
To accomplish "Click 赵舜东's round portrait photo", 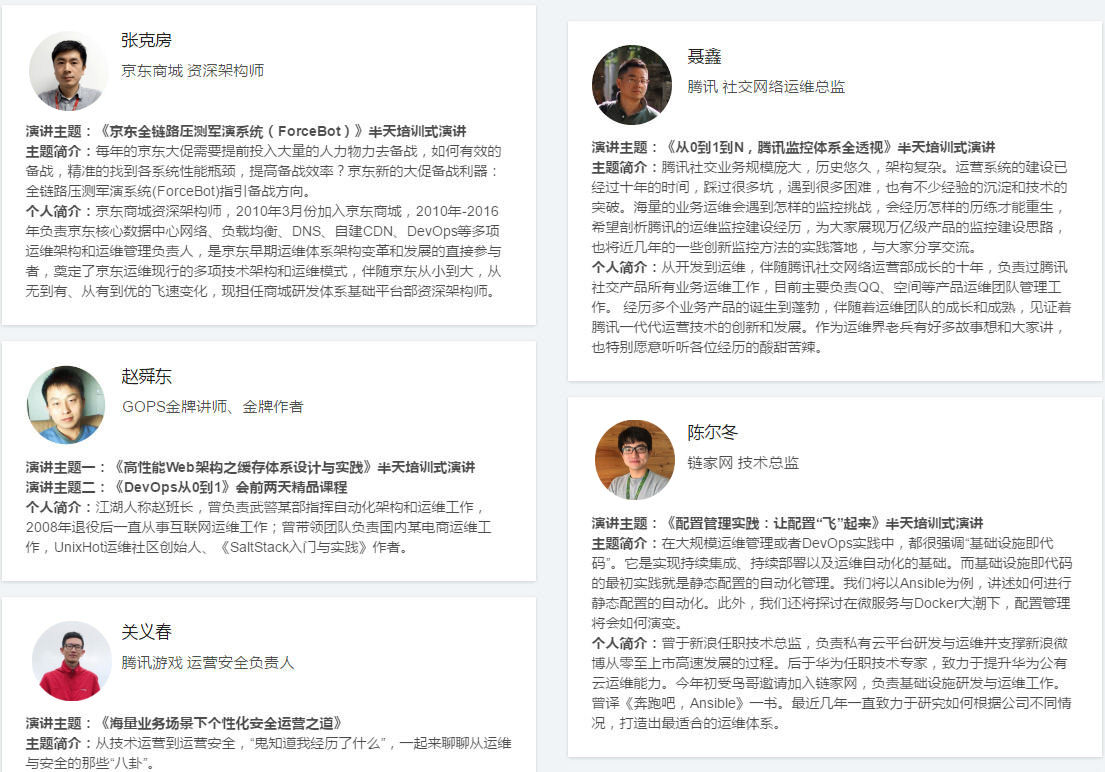I will coord(66,405).
